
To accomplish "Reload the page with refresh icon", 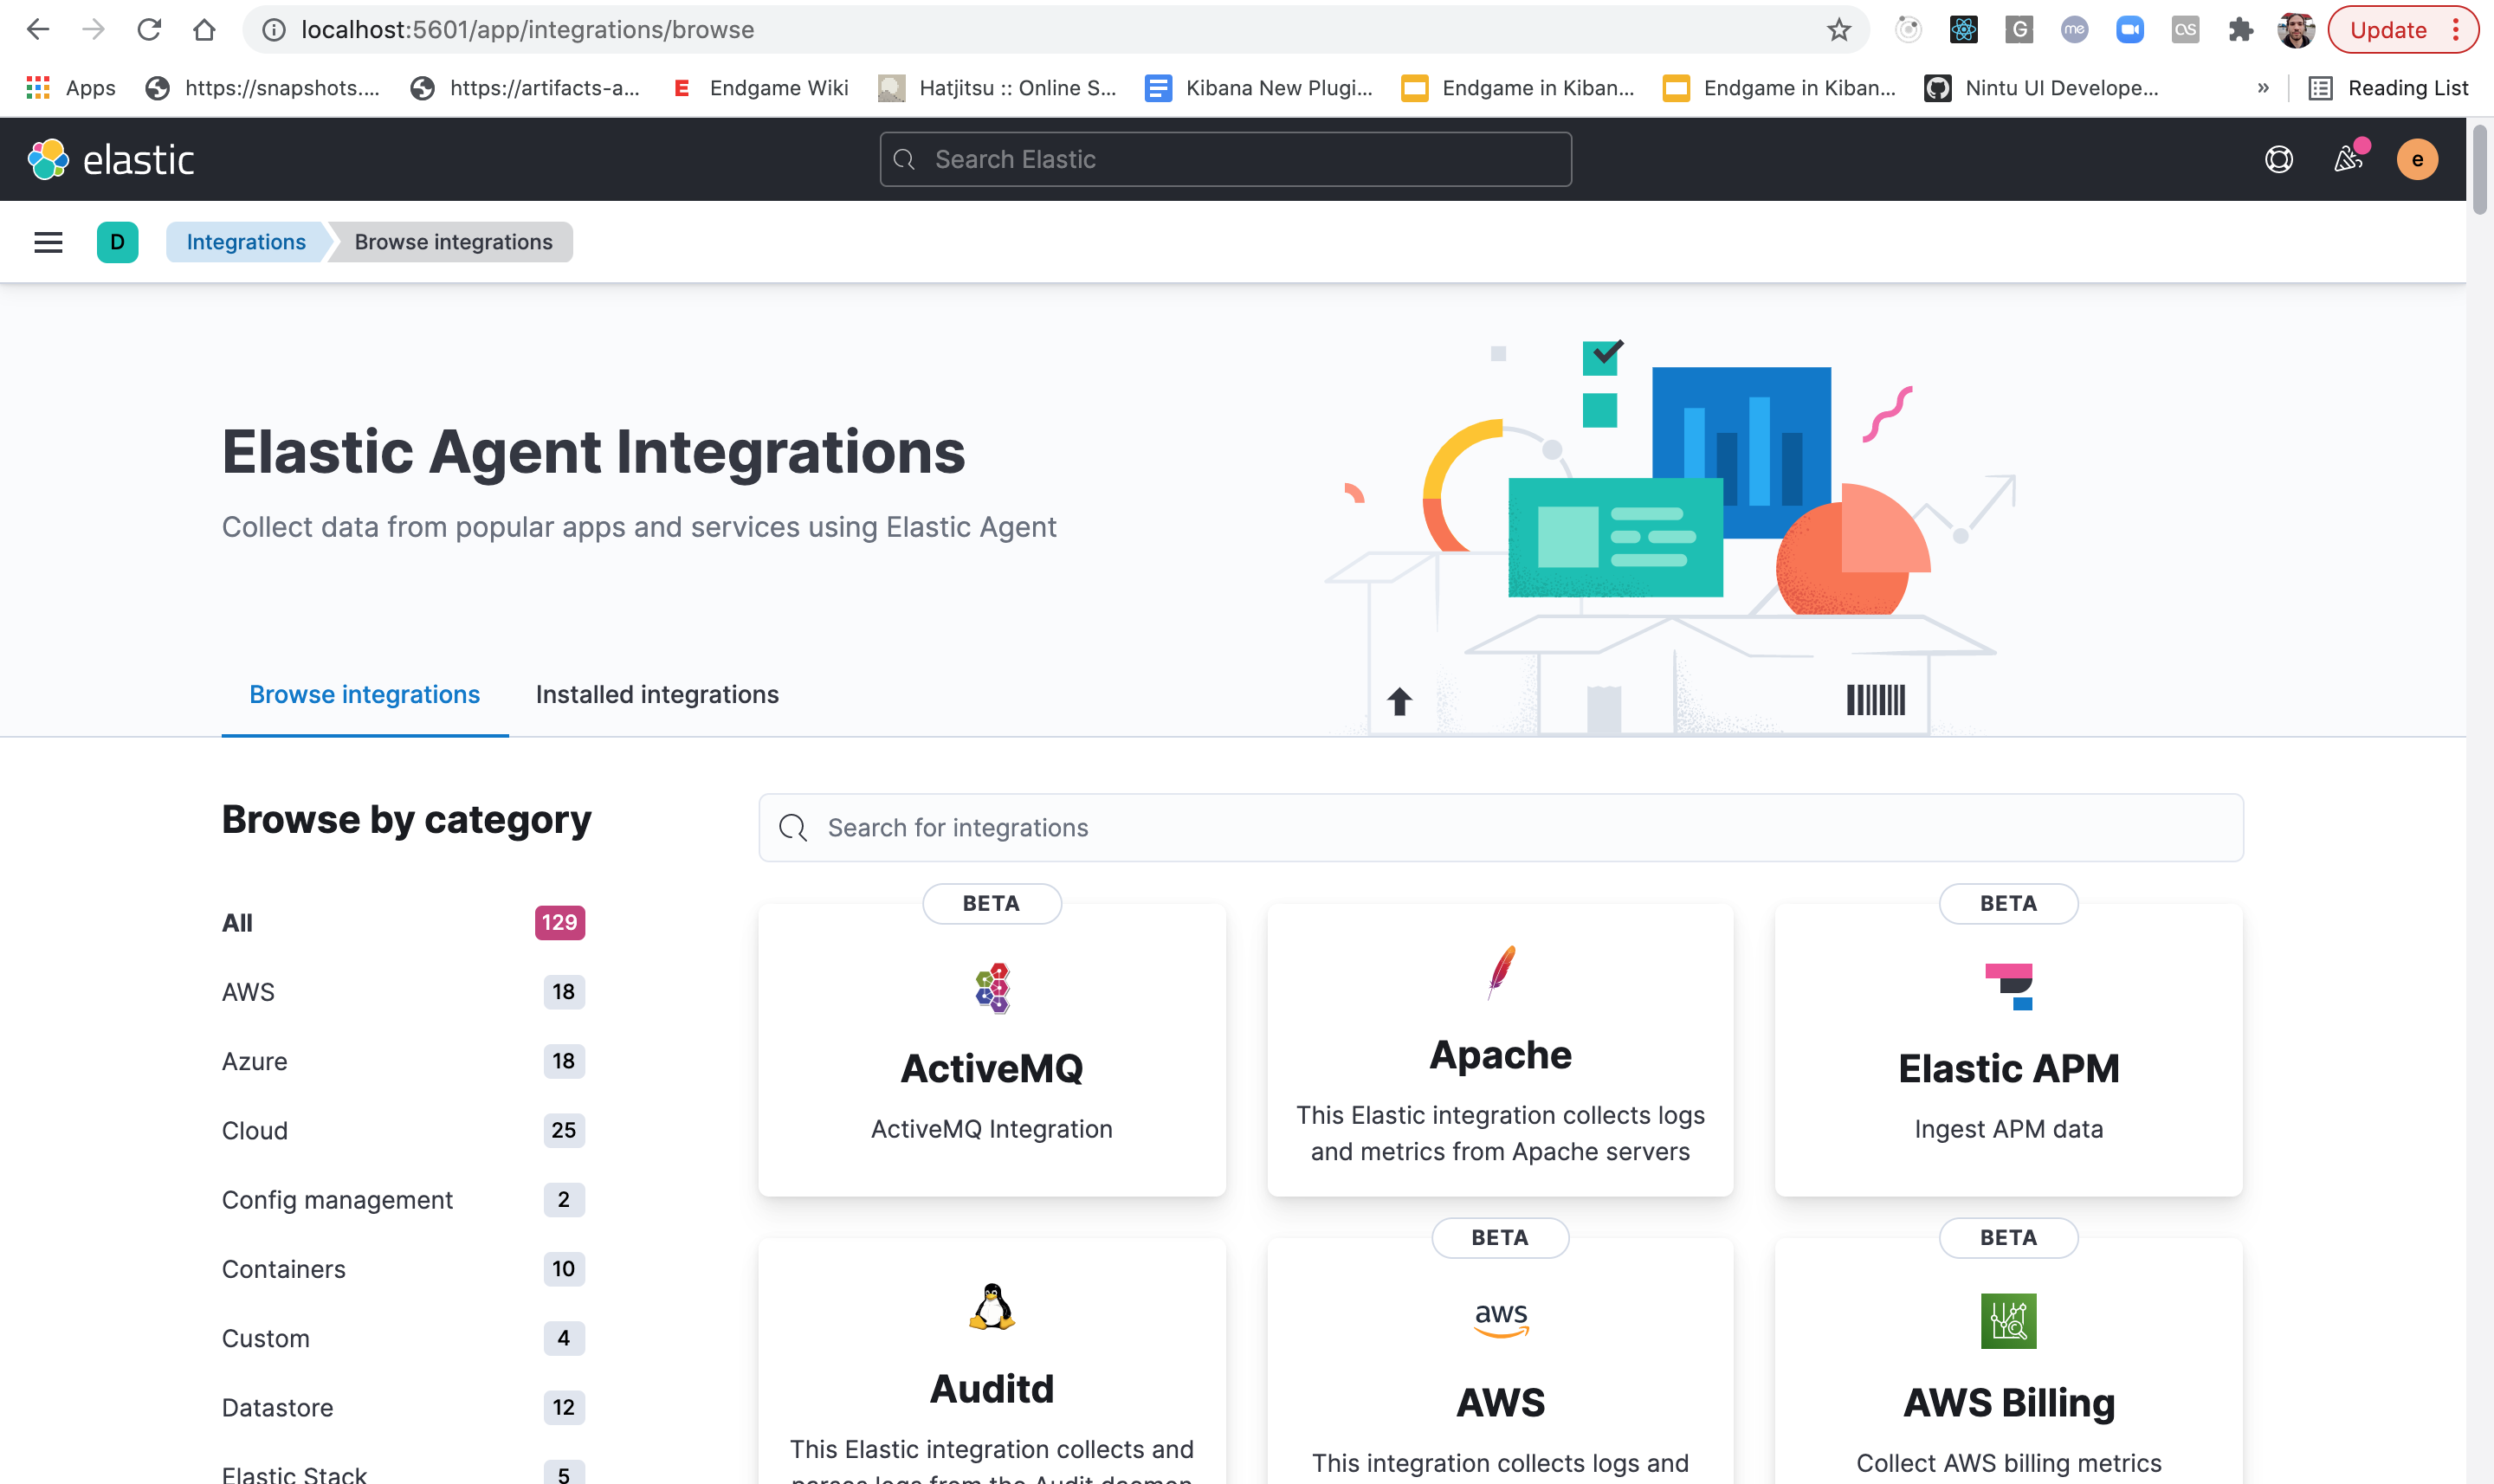I will 149,30.
